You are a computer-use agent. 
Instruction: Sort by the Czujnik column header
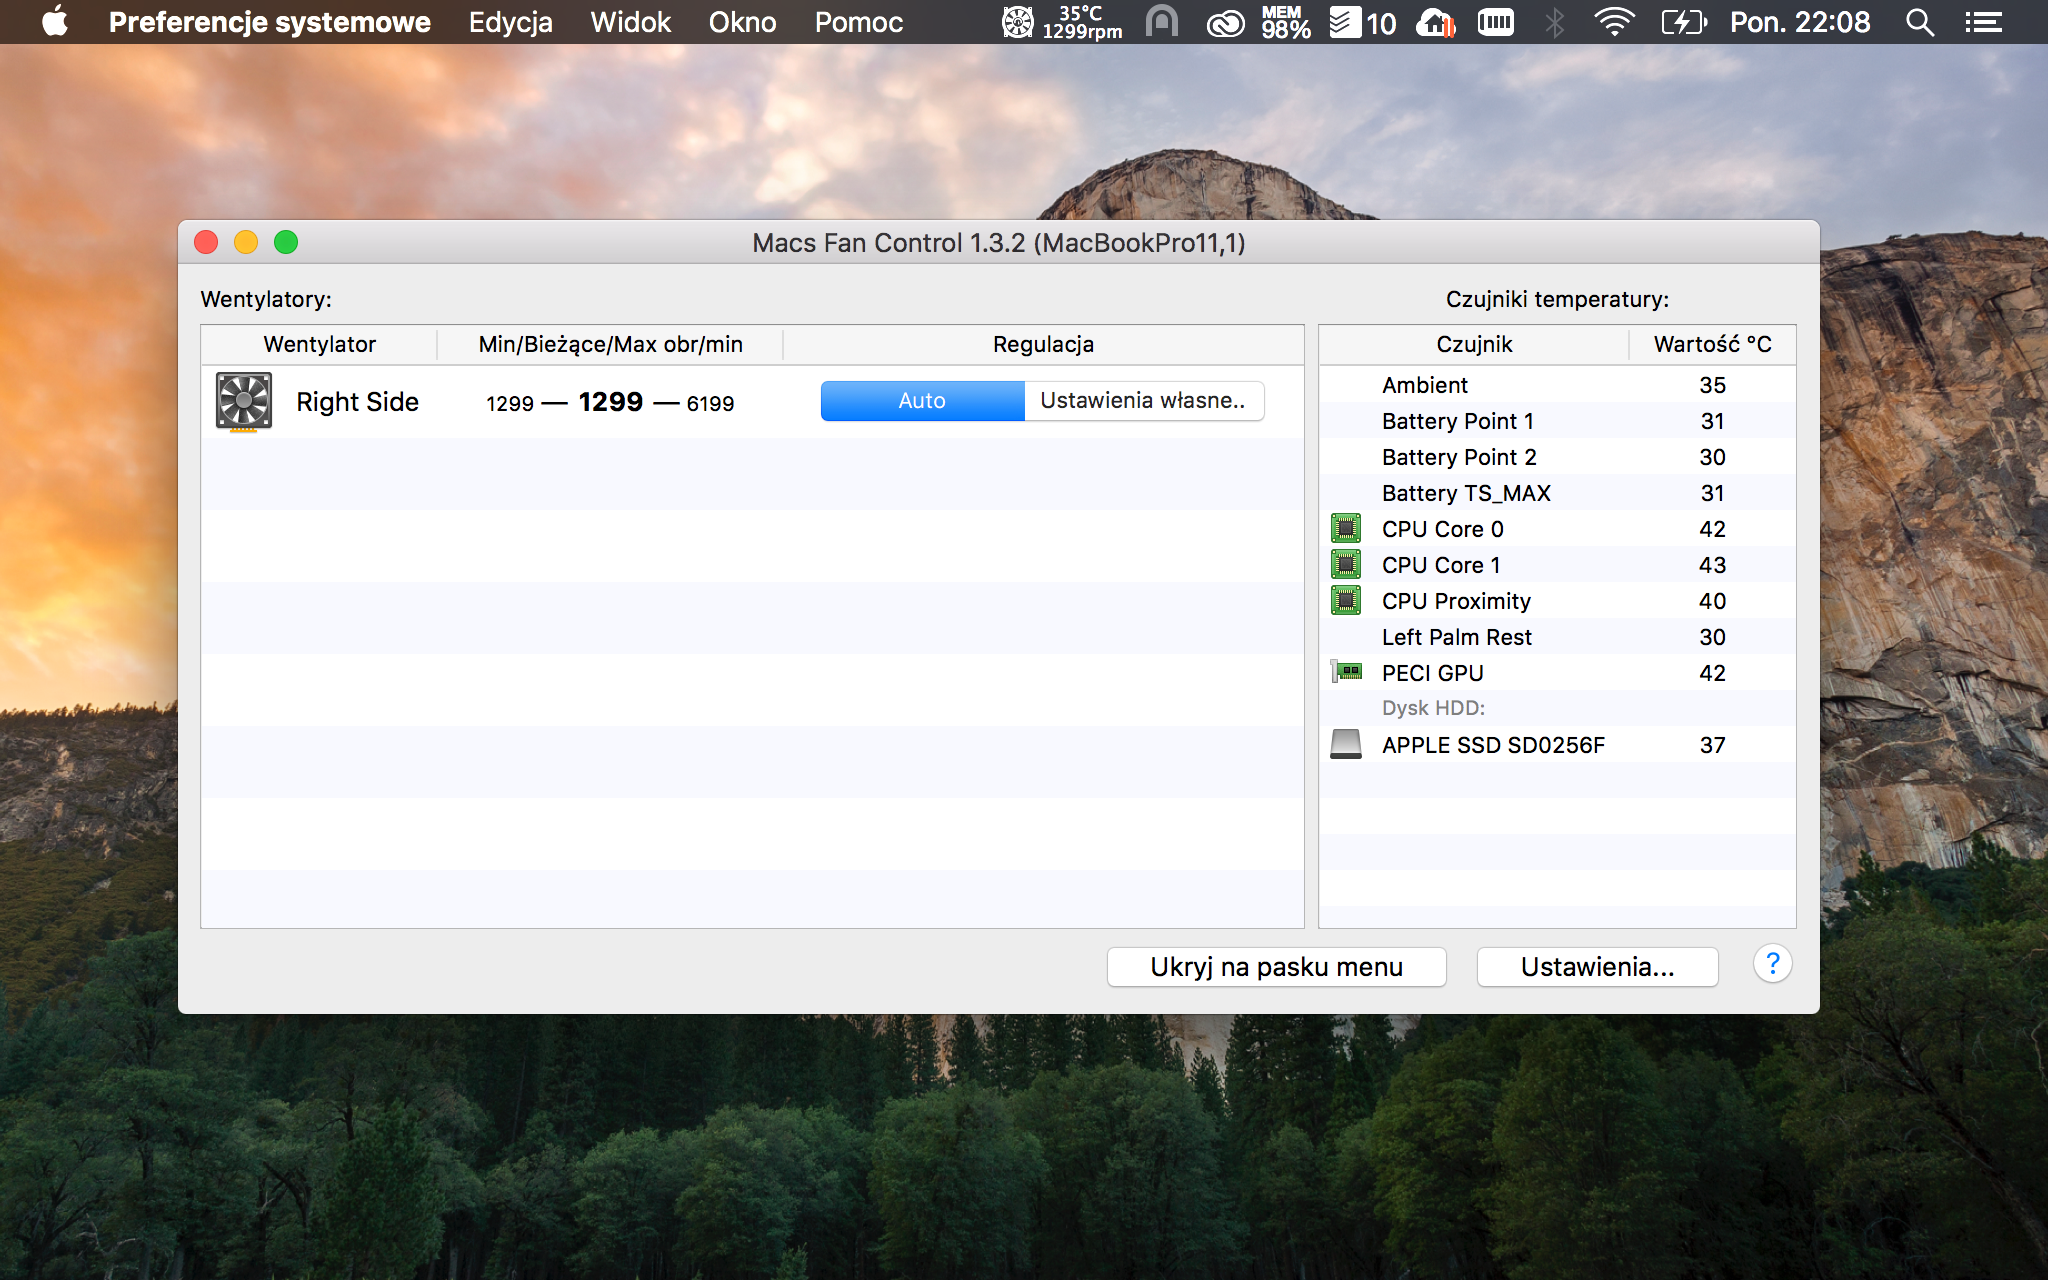tap(1474, 344)
